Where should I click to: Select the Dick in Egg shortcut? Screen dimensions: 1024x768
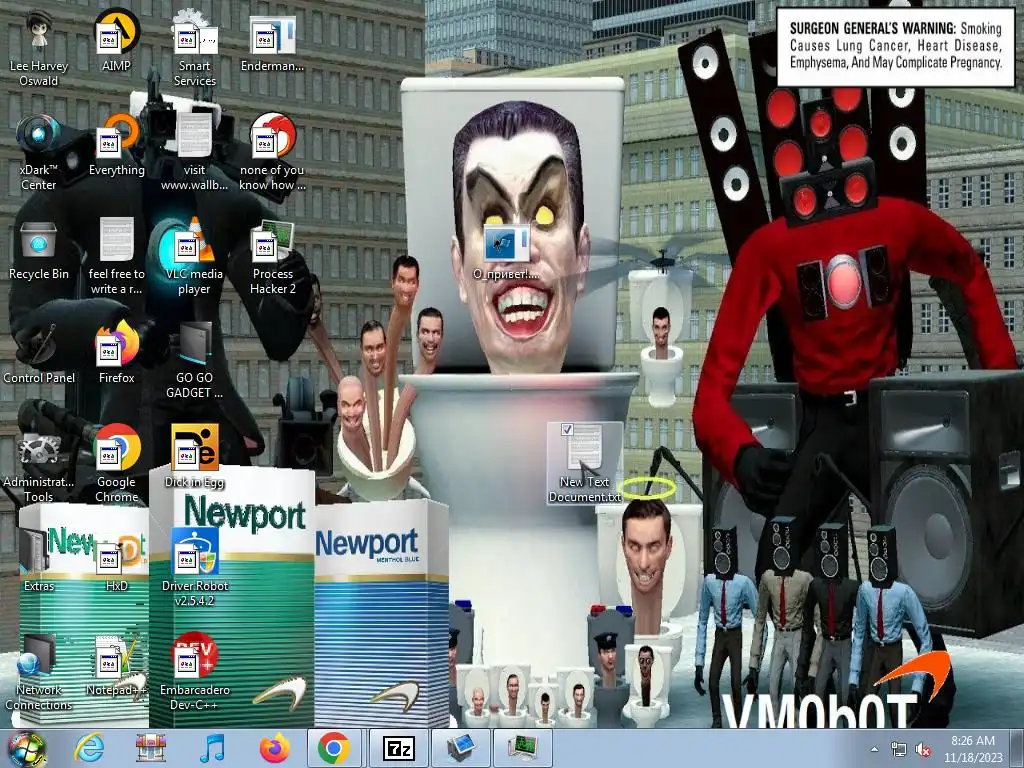(195, 457)
